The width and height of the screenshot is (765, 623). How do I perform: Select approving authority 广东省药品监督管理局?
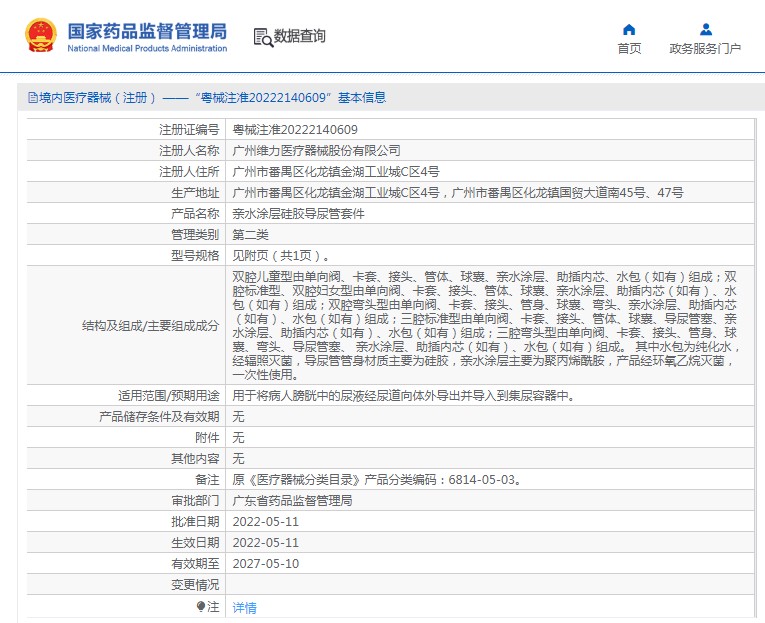pos(292,501)
